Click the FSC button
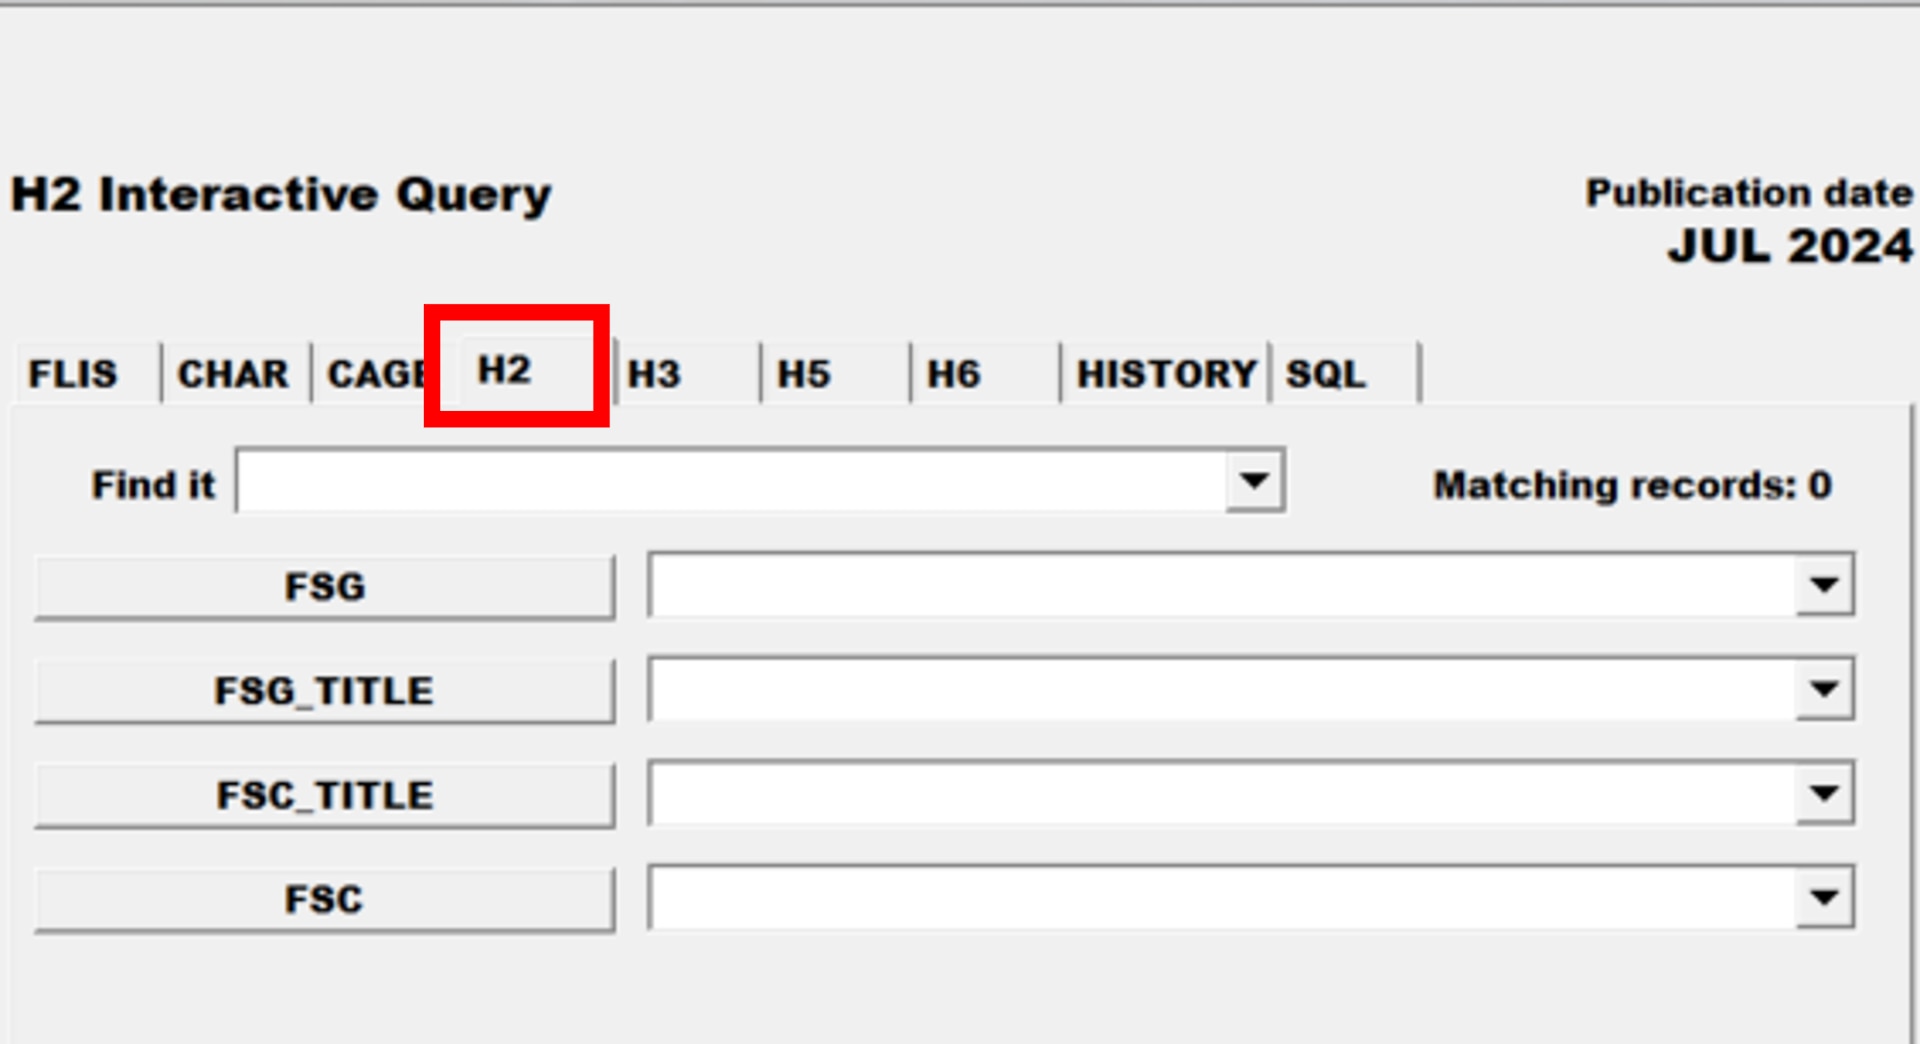Screen dimensions: 1920x1044 [x=325, y=900]
